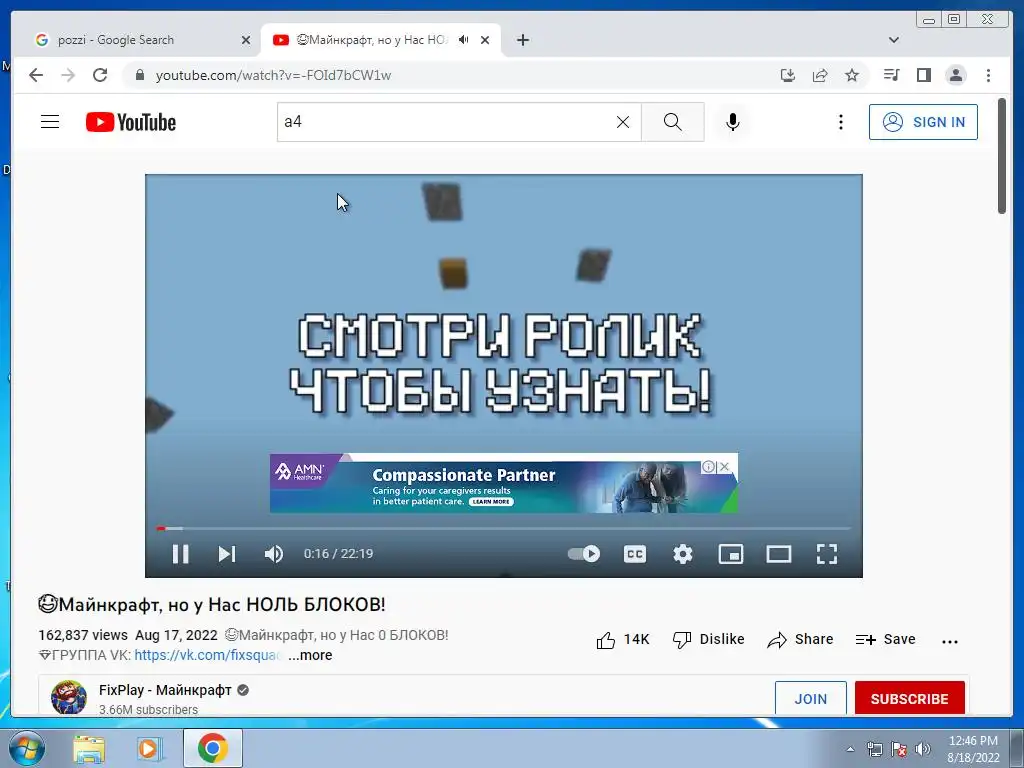Screen dimensions: 1024x768
Task: Launch media player from taskbar
Action: pyautogui.click(x=149, y=748)
